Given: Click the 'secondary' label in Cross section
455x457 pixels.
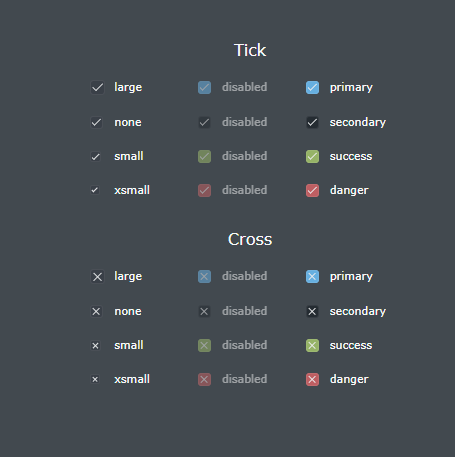Looking at the screenshot, I should (358, 311).
